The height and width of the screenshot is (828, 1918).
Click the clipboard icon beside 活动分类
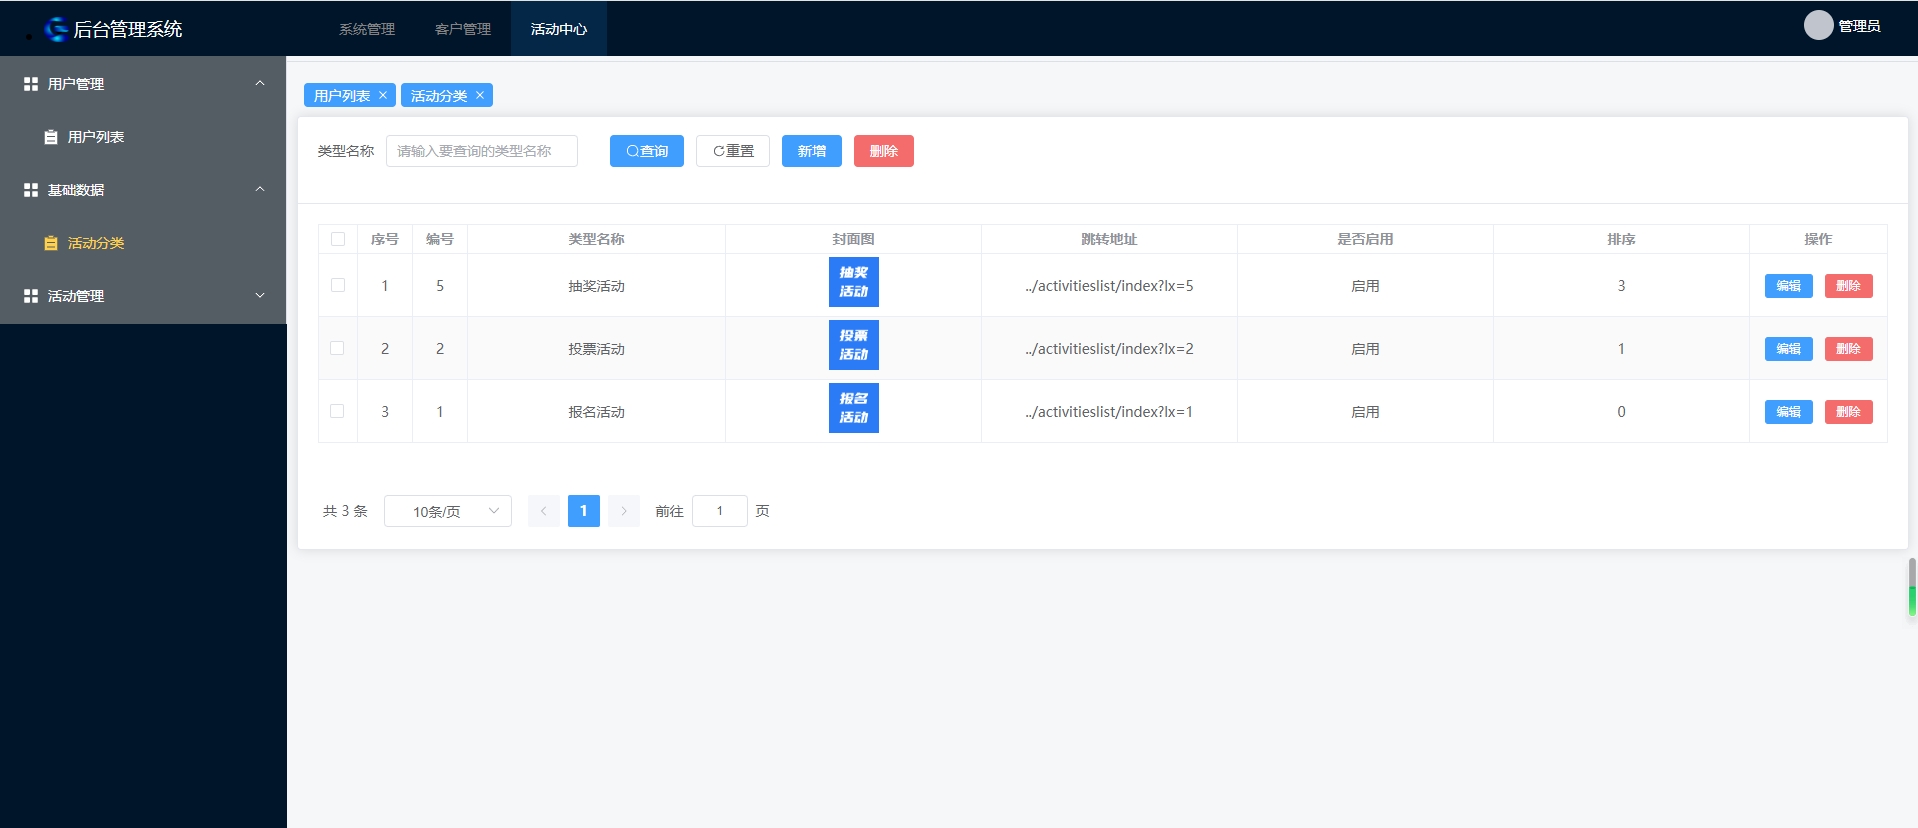click(51, 243)
